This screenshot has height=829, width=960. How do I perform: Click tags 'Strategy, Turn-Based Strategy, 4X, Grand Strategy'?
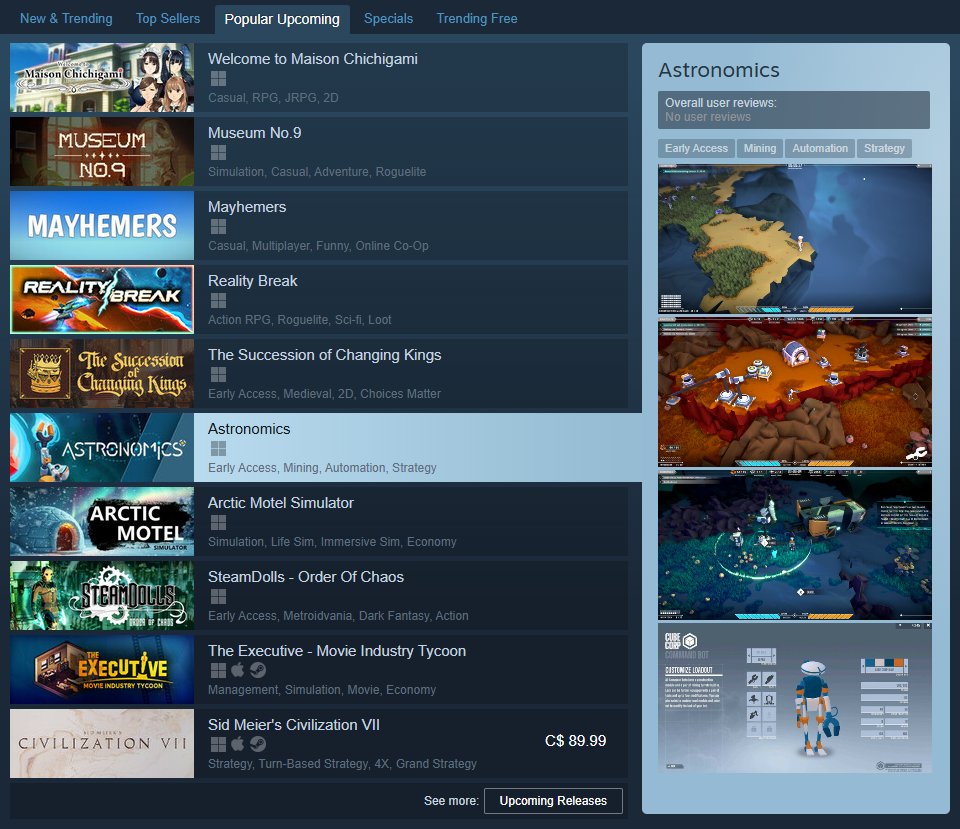point(342,764)
